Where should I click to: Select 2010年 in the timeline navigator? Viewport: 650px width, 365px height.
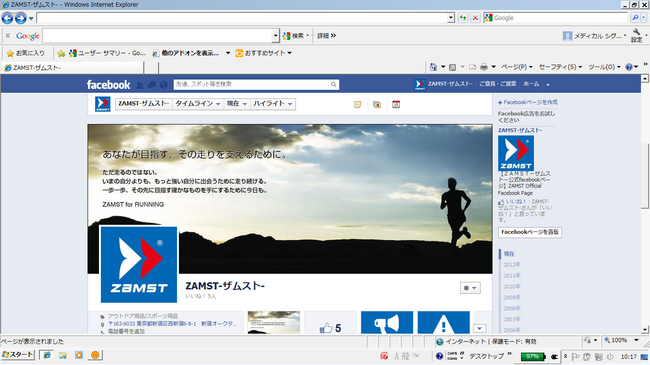pyautogui.click(x=512, y=287)
